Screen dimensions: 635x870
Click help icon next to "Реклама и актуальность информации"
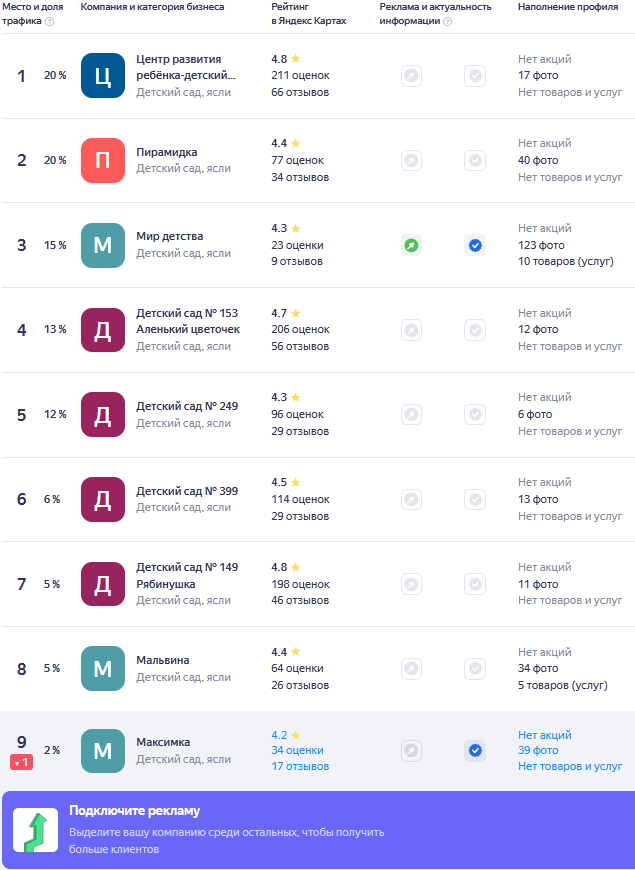(447, 21)
